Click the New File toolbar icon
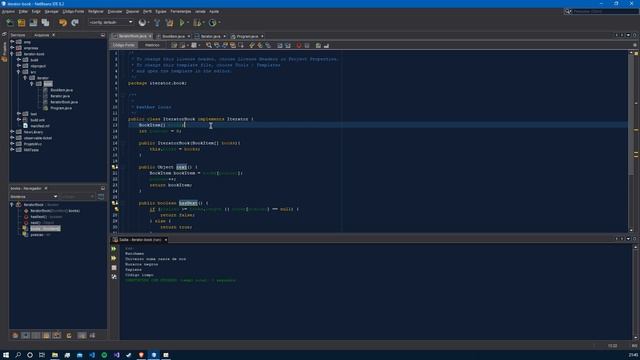This screenshot has width=640, height=360. pyautogui.click(x=9, y=23)
